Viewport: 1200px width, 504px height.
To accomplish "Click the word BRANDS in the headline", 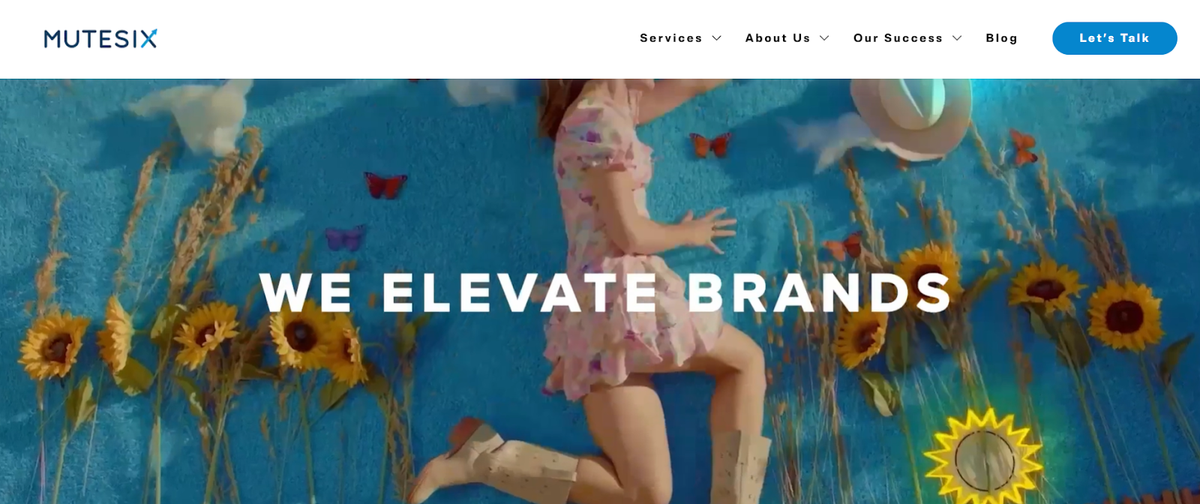I will [820, 292].
